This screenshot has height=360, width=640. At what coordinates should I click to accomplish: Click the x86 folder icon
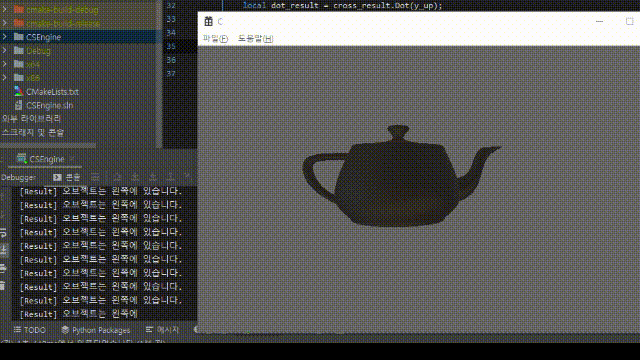tap(18, 78)
